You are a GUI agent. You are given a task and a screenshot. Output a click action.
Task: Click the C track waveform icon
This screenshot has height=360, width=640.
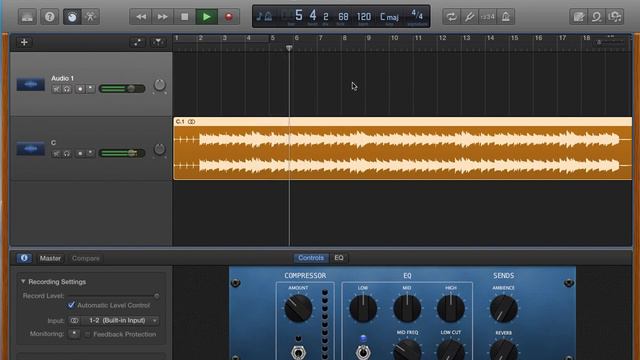31,149
